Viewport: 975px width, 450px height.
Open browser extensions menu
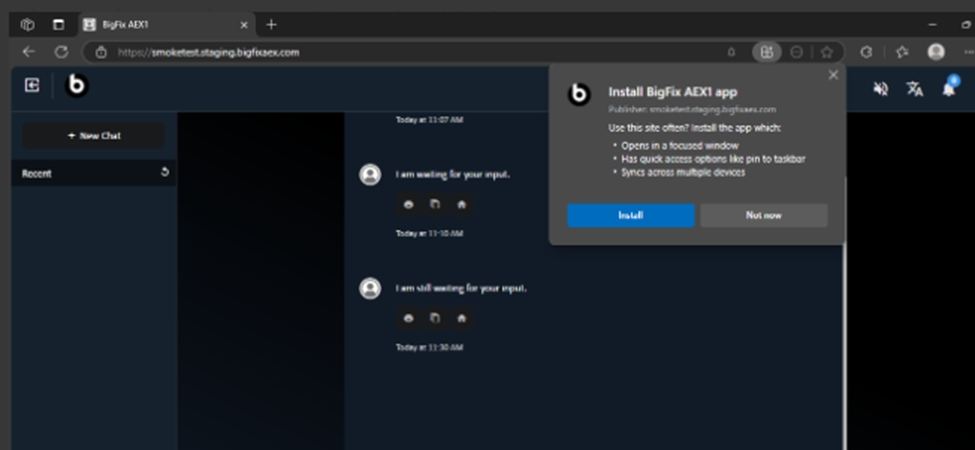pos(866,52)
